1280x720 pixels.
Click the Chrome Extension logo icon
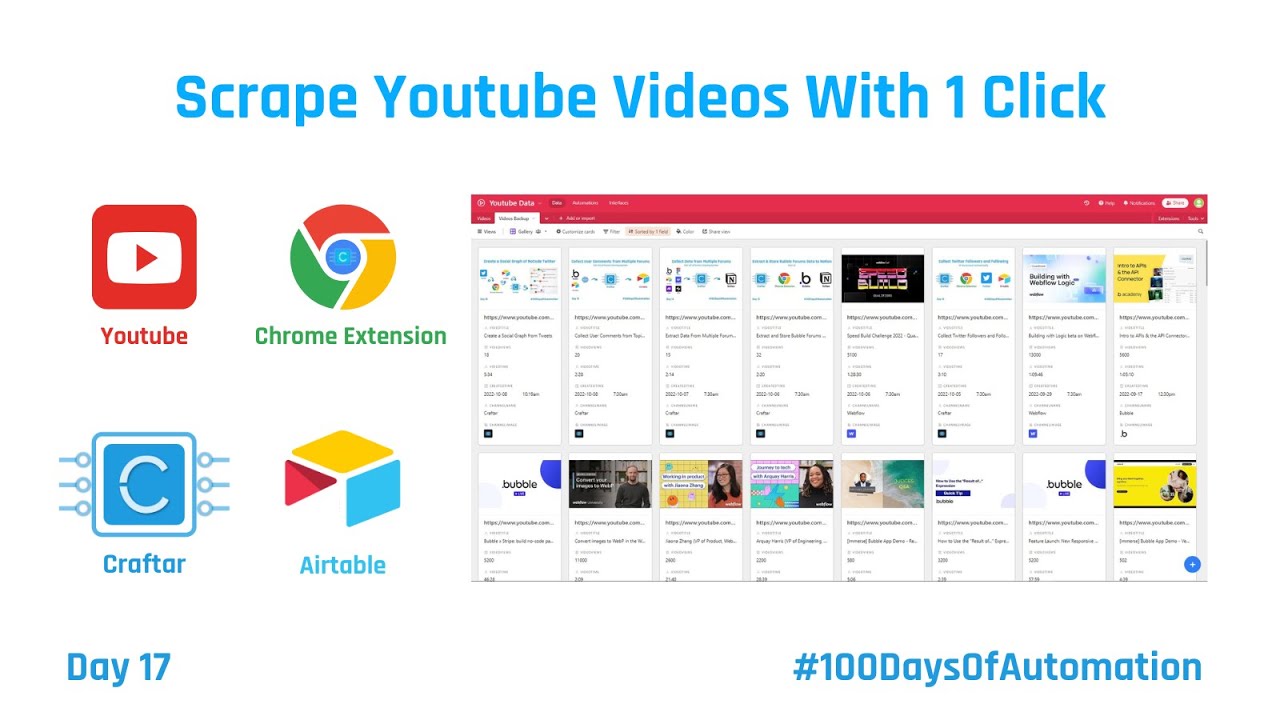coord(343,257)
